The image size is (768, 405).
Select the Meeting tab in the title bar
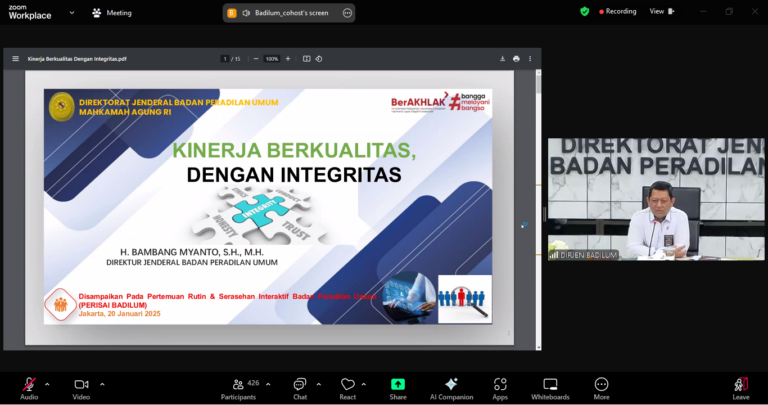(x=112, y=13)
